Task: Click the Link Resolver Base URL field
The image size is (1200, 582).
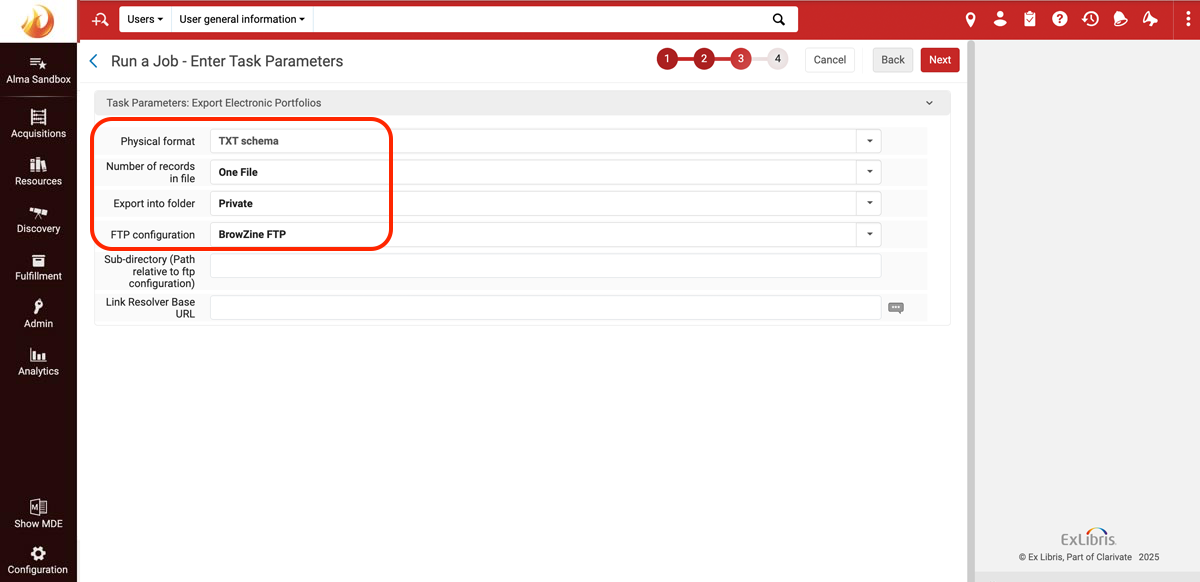Action: 545,307
